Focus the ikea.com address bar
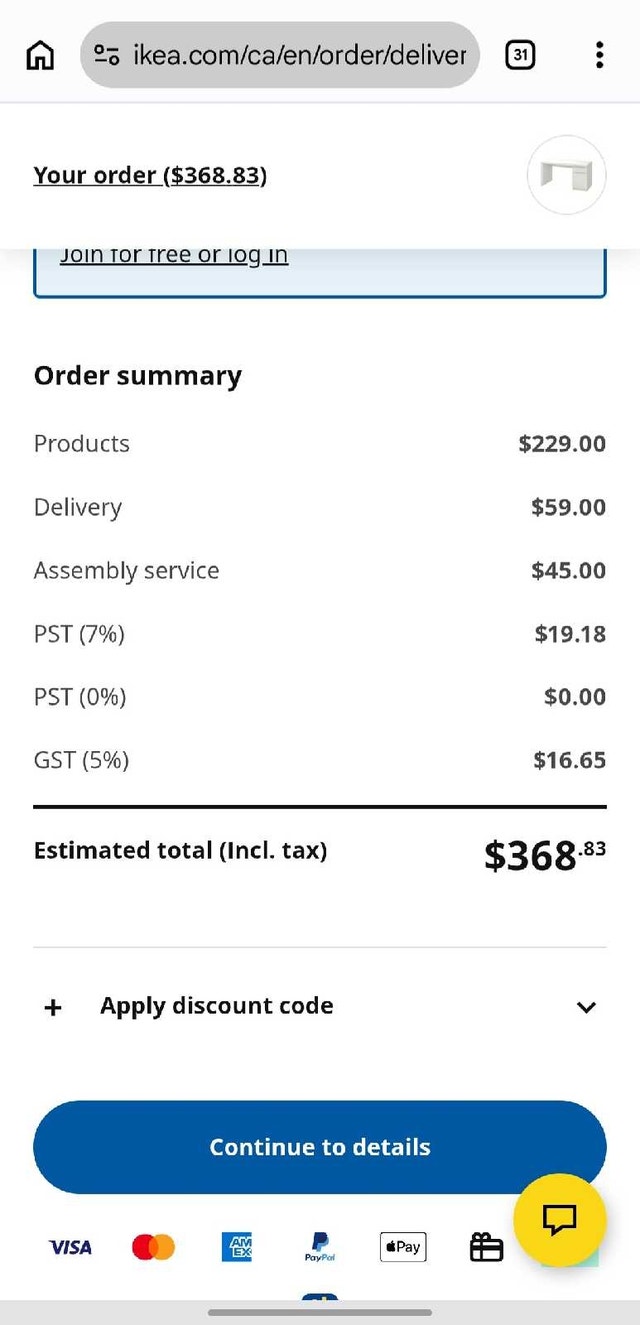Viewport: 640px width, 1325px height. click(280, 55)
